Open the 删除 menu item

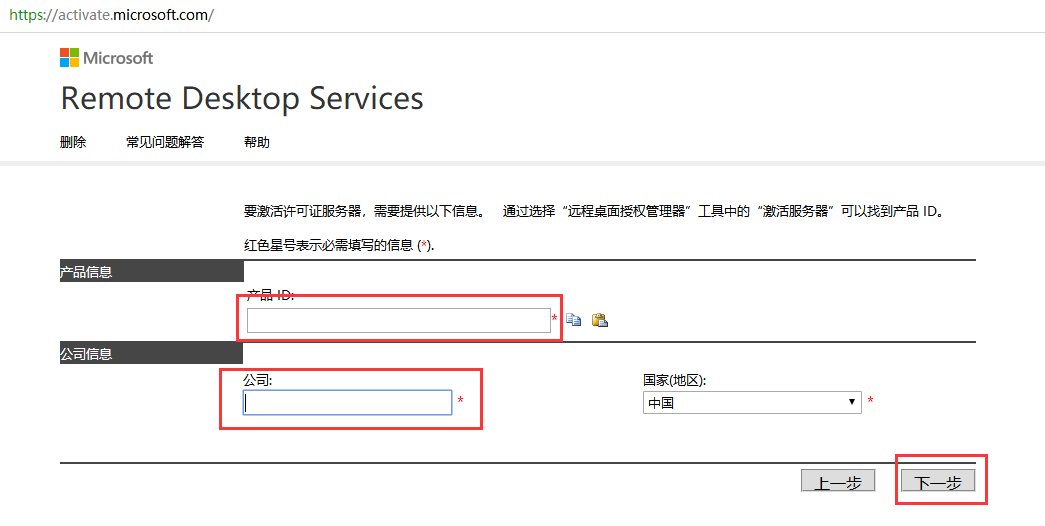point(73,142)
